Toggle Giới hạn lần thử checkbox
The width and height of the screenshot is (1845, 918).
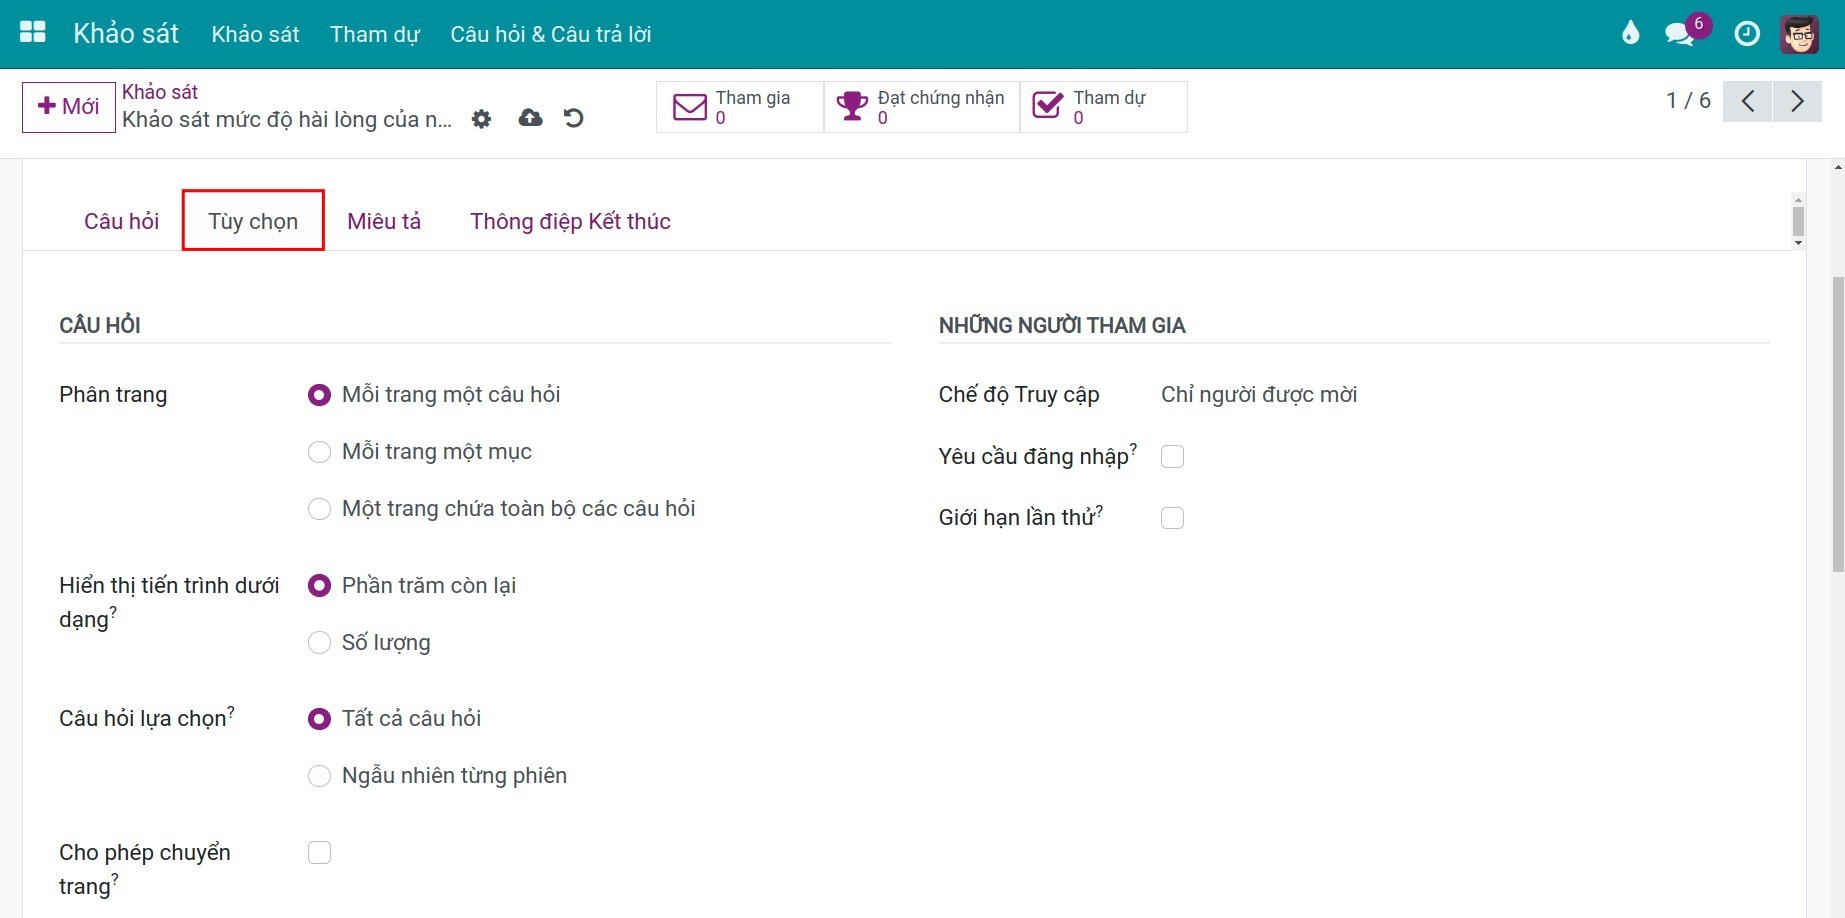1172,517
